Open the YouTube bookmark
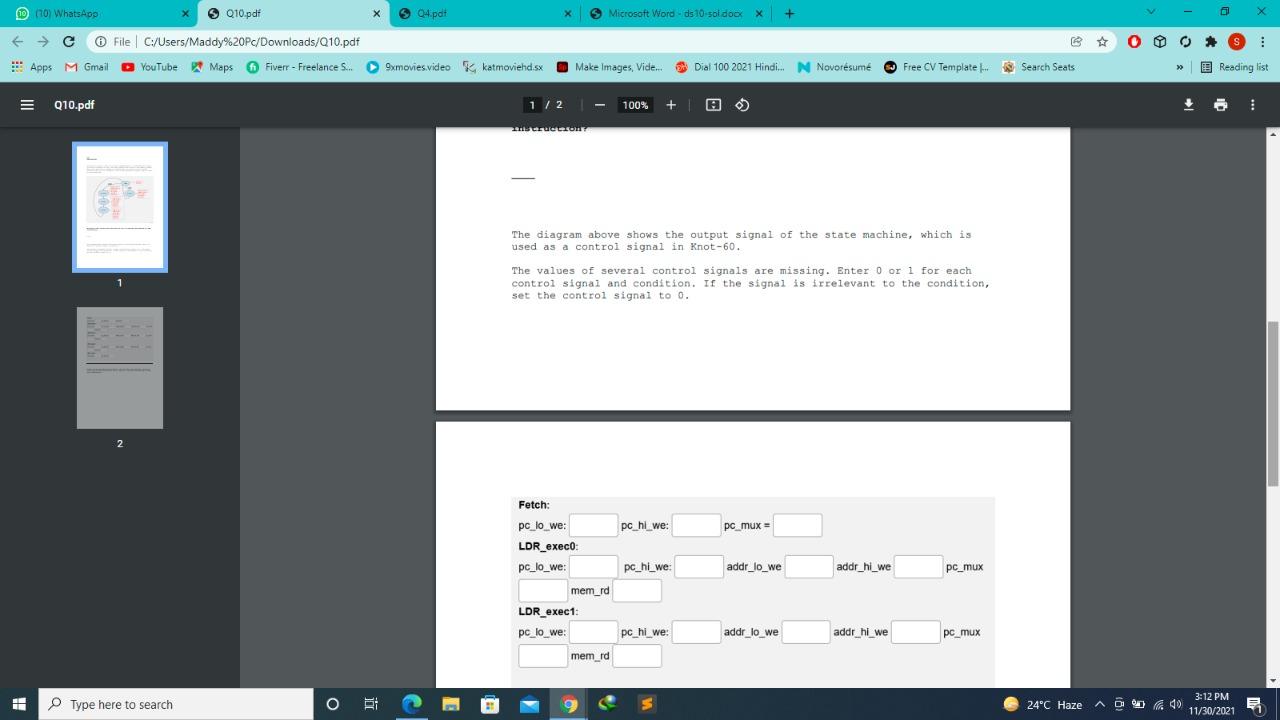 (149, 67)
